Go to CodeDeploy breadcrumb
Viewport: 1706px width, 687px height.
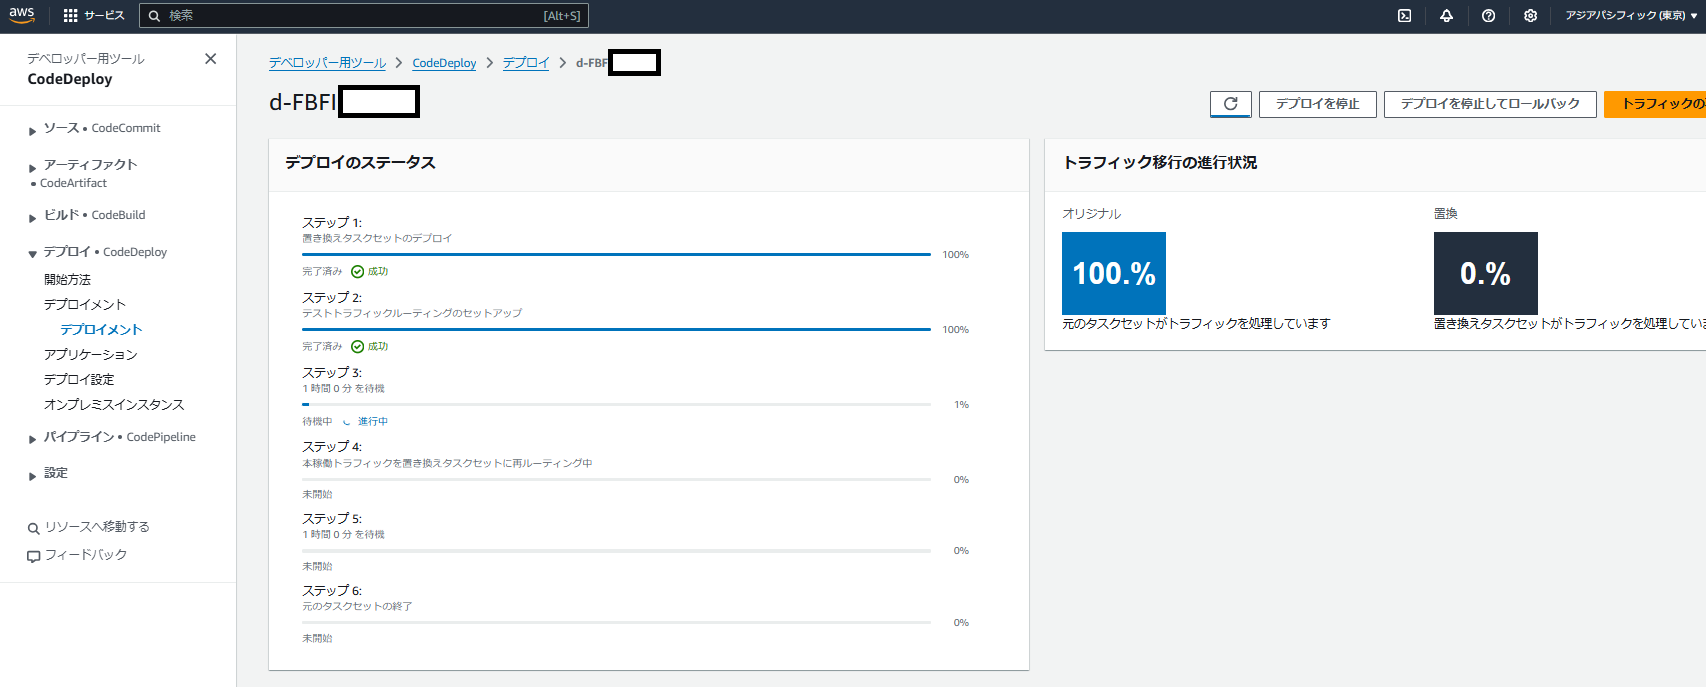coord(444,63)
